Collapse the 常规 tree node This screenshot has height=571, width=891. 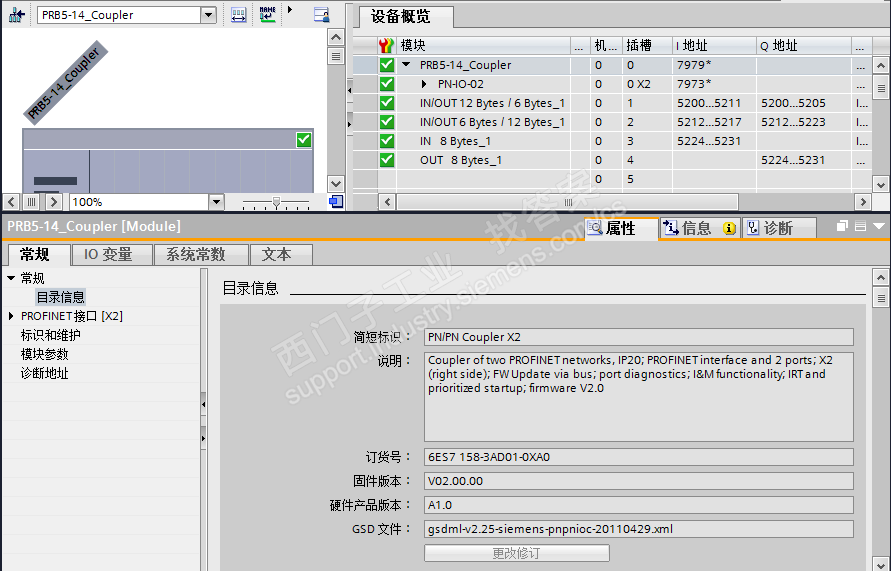click(x=11, y=278)
